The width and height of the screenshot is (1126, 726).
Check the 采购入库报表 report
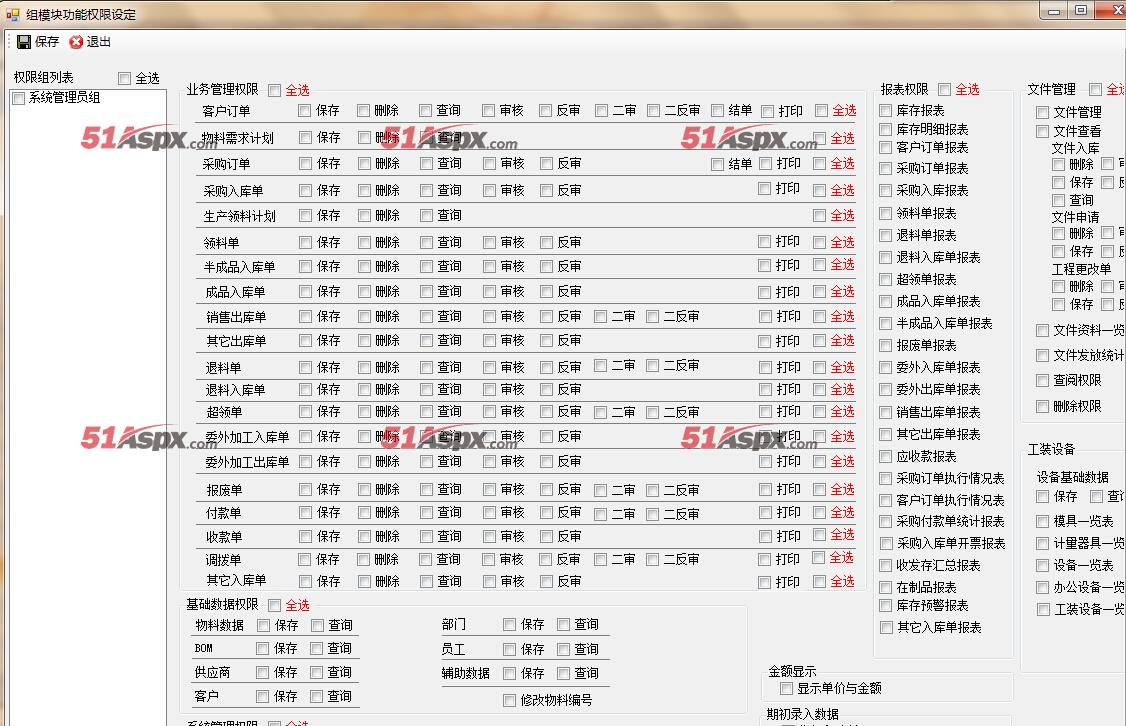(x=885, y=191)
